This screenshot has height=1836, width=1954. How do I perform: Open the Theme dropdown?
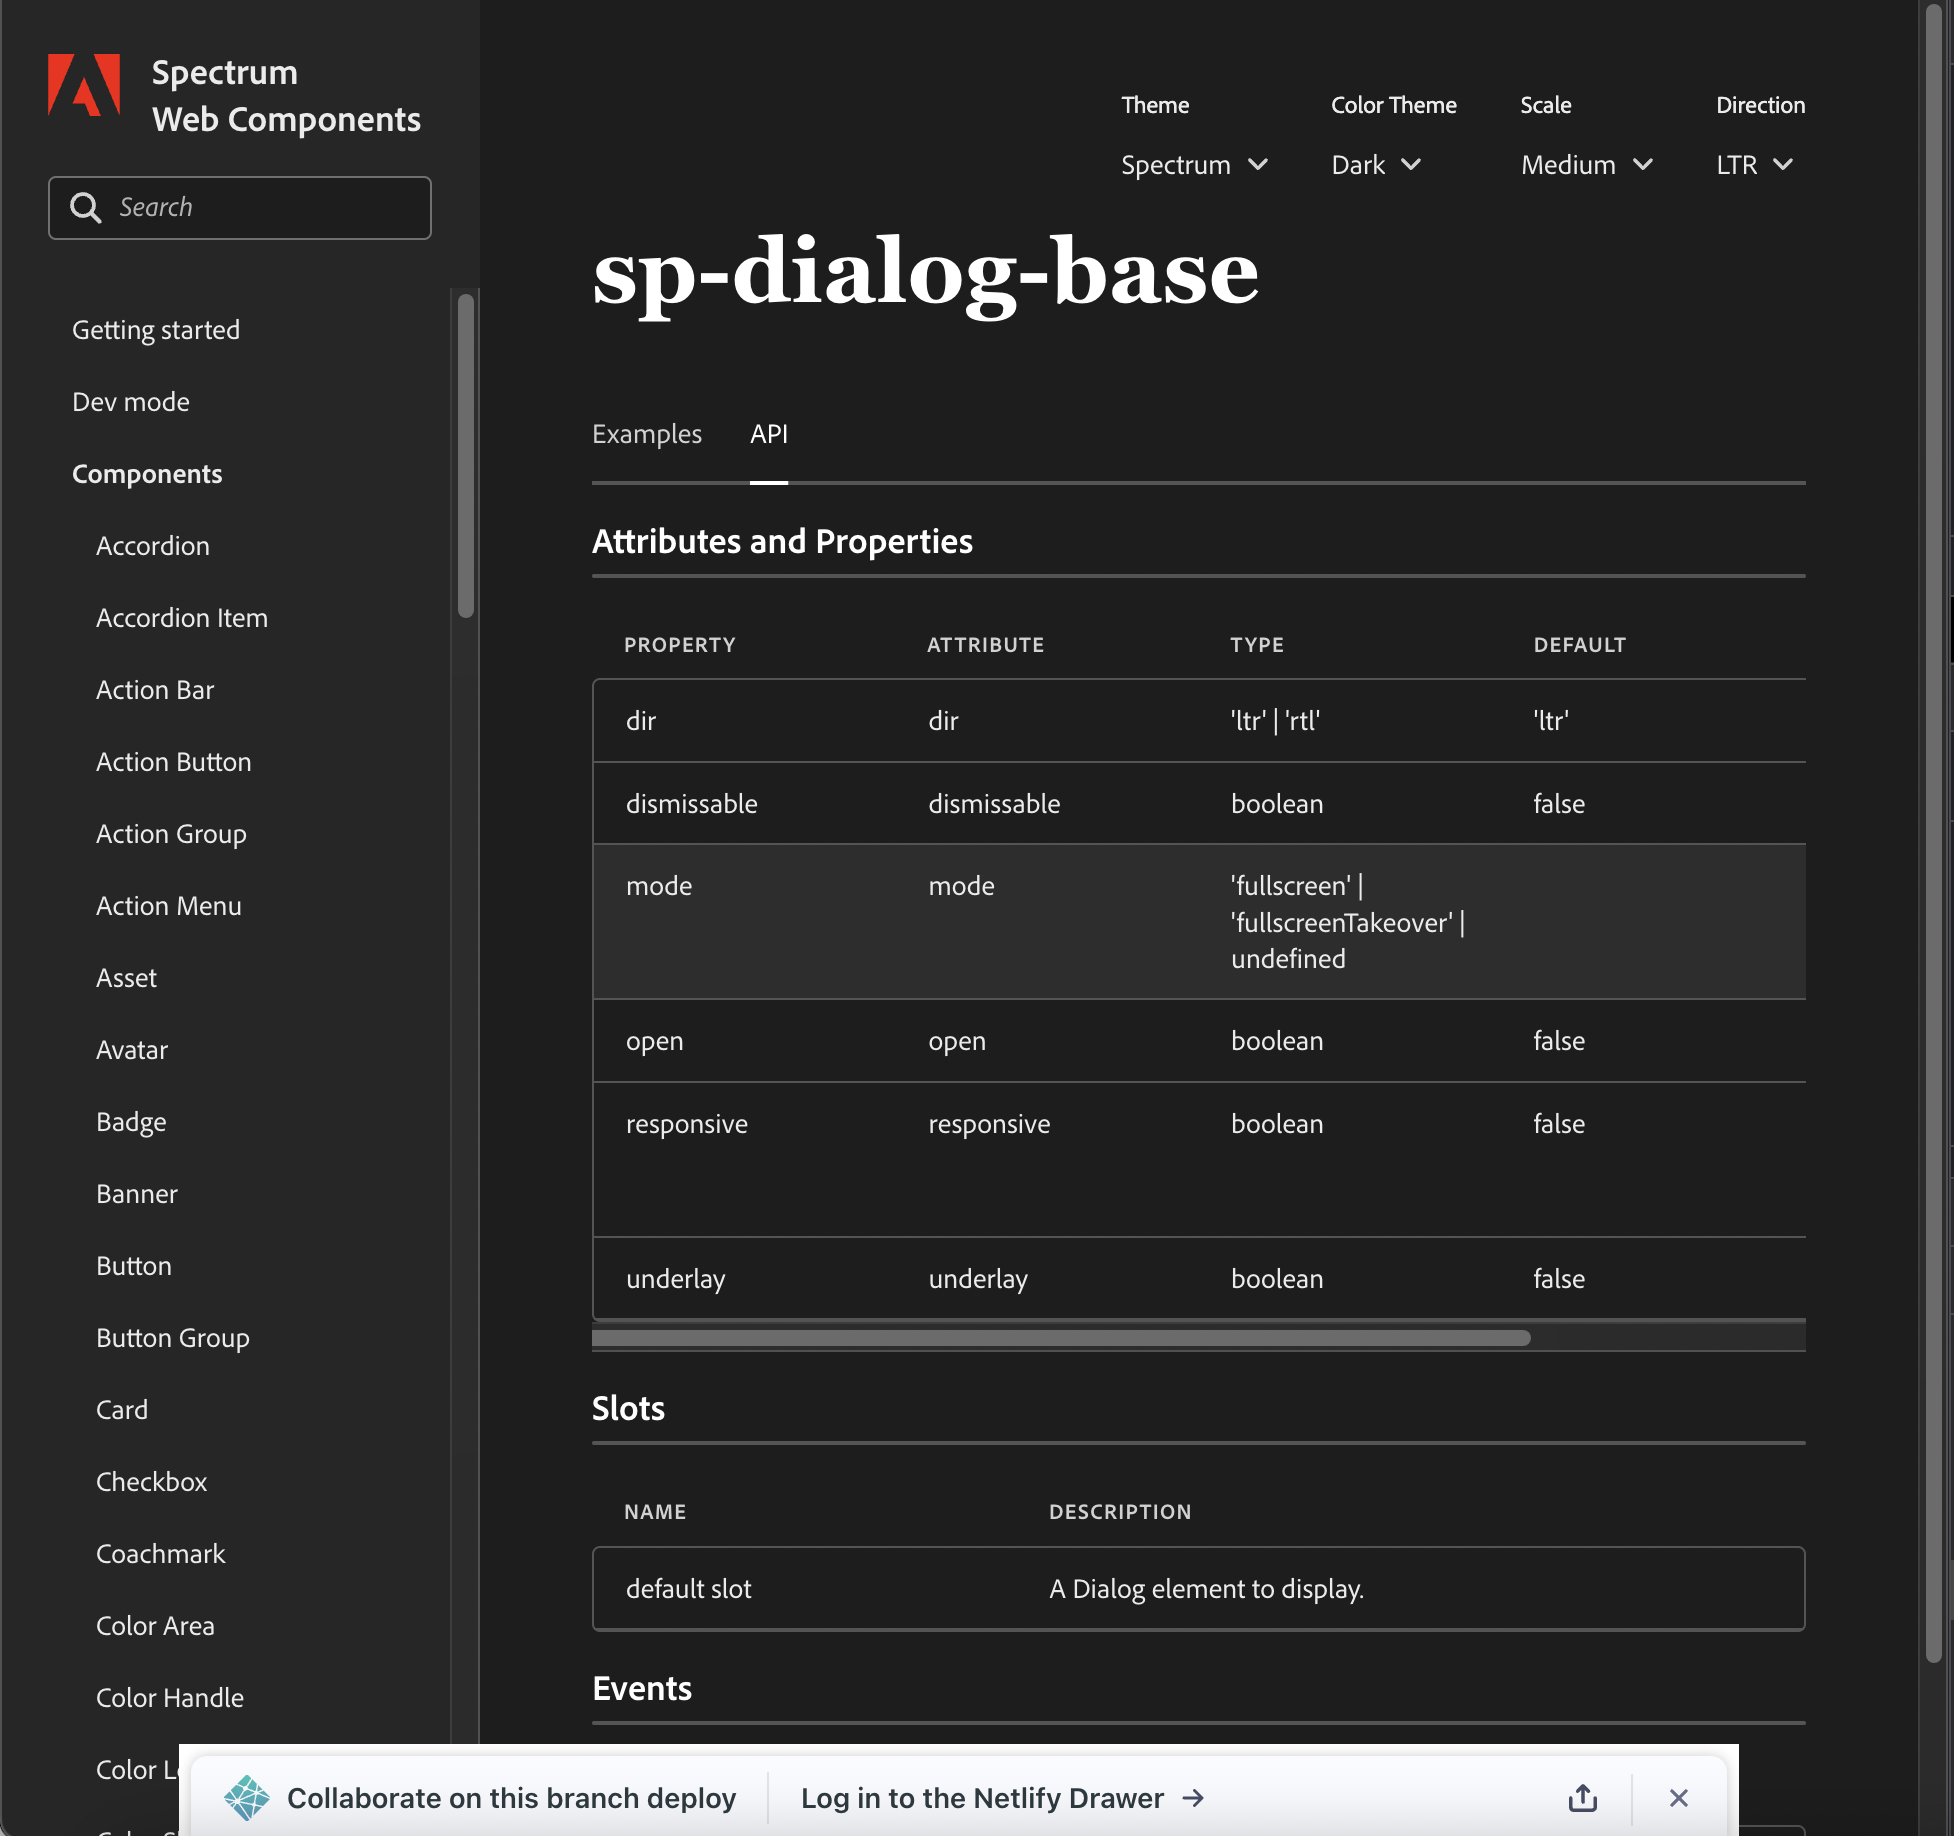click(1195, 164)
